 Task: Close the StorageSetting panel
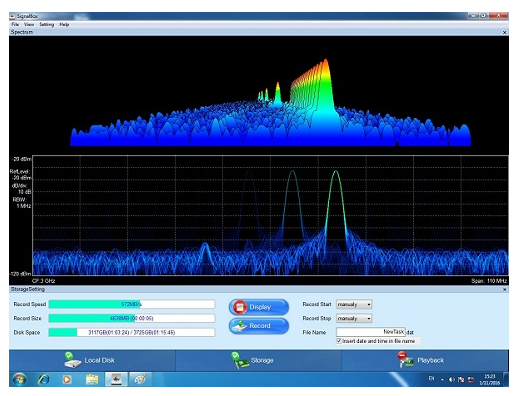click(x=504, y=289)
